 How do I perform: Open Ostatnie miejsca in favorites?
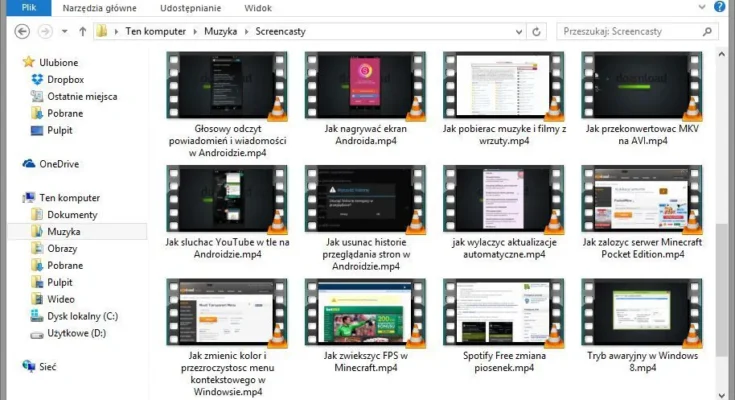point(82,97)
